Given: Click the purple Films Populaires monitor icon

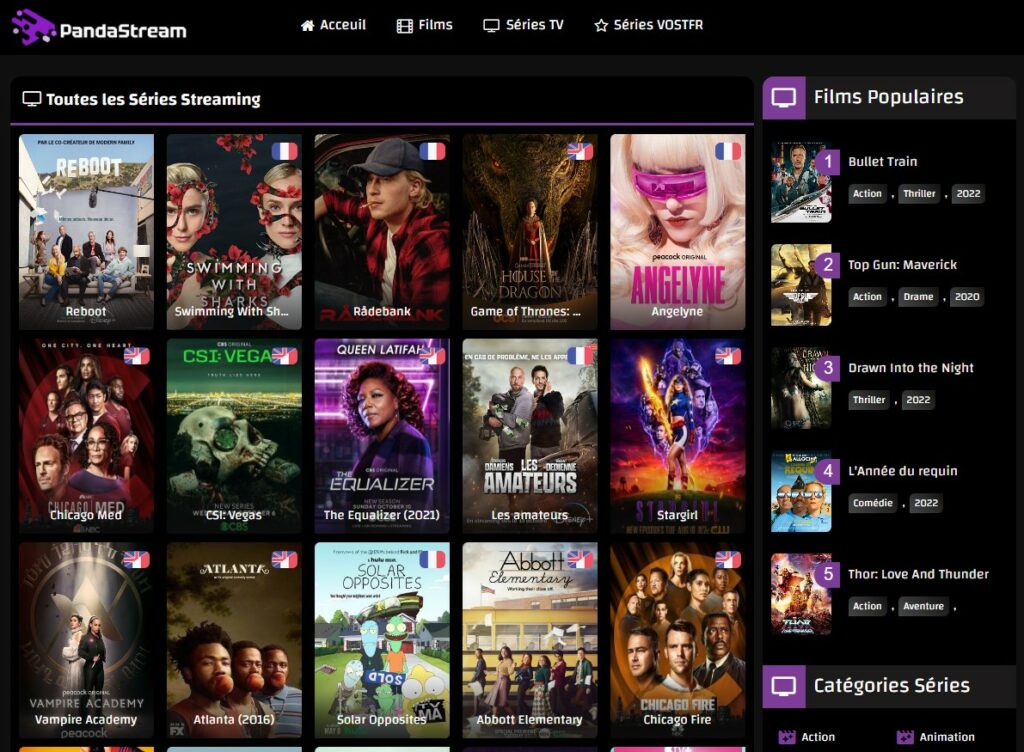Looking at the screenshot, I should (x=784, y=98).
